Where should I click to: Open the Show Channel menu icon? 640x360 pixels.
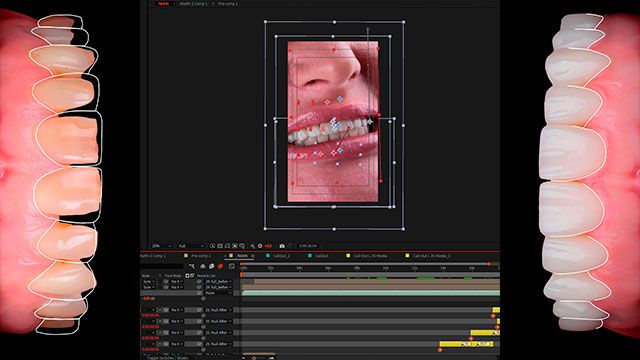tap(253, 246)
